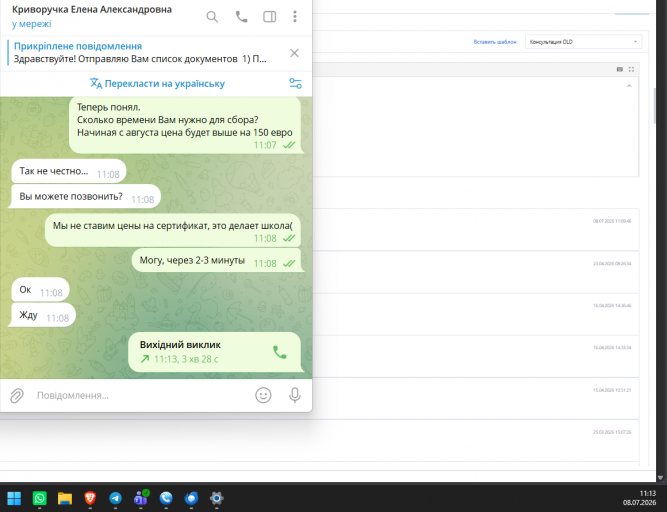This screenshot has height=512, width=667.
Task: Open the blue phone app on taskbar
Action: coord(166,498)
